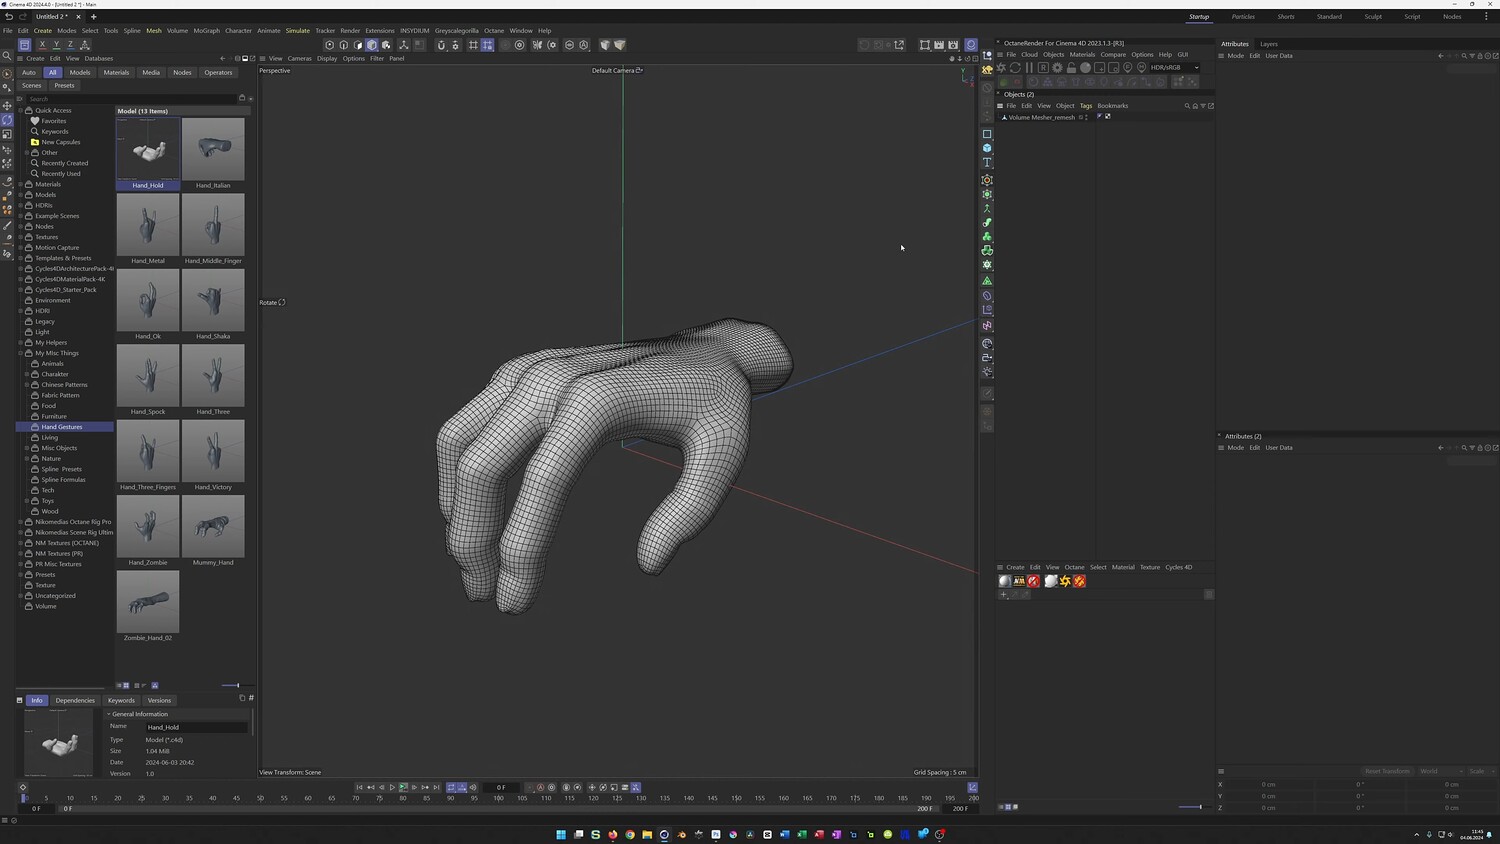This screenshot has height=844, width=1500.
Task: Click the Asset Browser search magnifier at left edge
Action: point(7,57)
